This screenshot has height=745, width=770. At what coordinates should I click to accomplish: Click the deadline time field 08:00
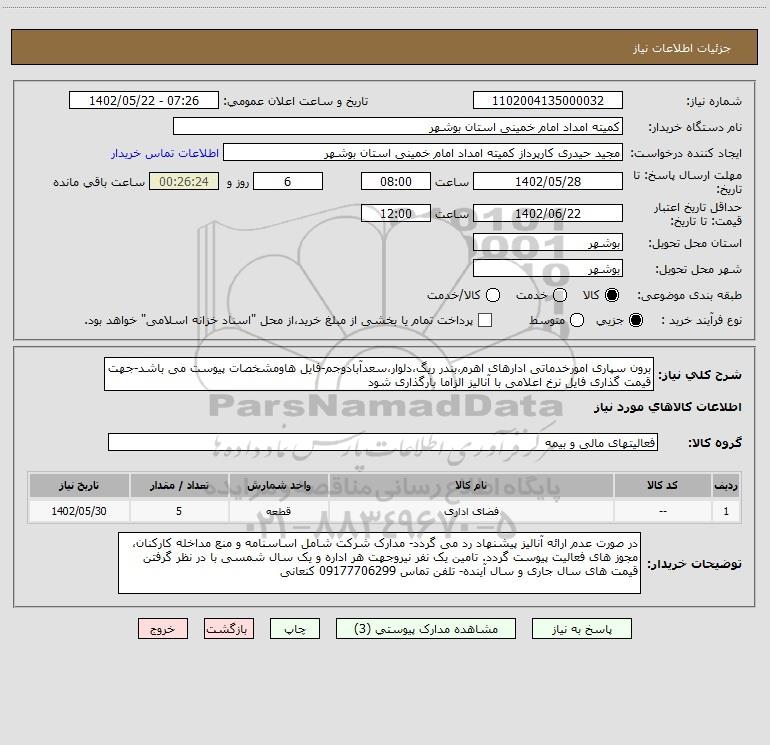coord(396,181)
